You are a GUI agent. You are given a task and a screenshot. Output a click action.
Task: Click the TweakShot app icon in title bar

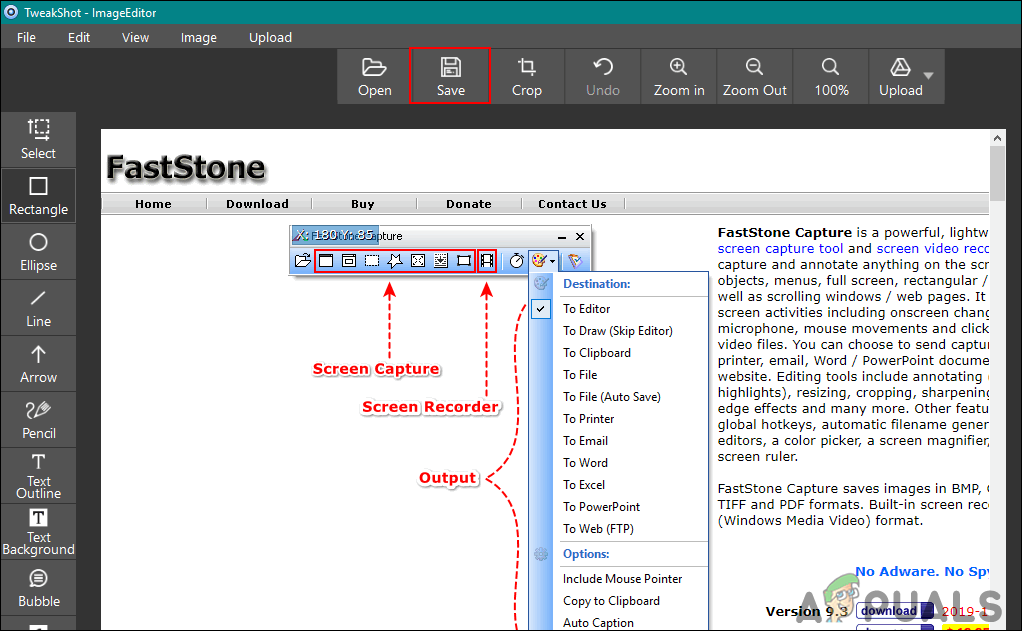point(11,12)
